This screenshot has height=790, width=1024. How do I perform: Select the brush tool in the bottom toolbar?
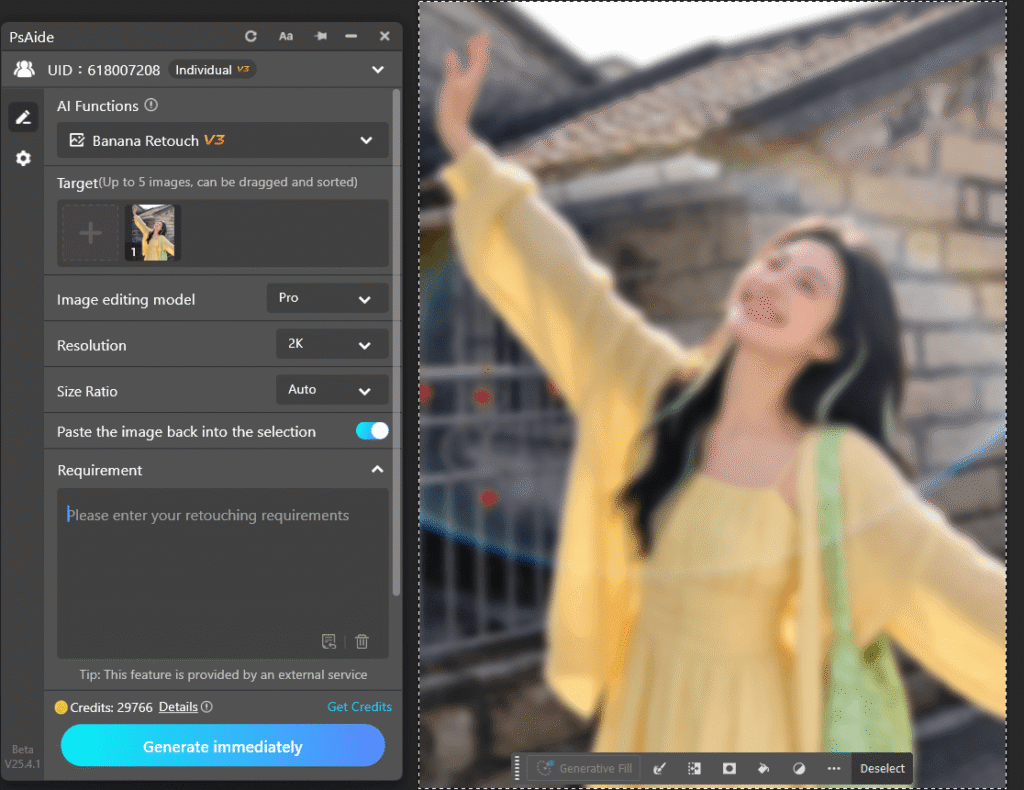point(660,768)
